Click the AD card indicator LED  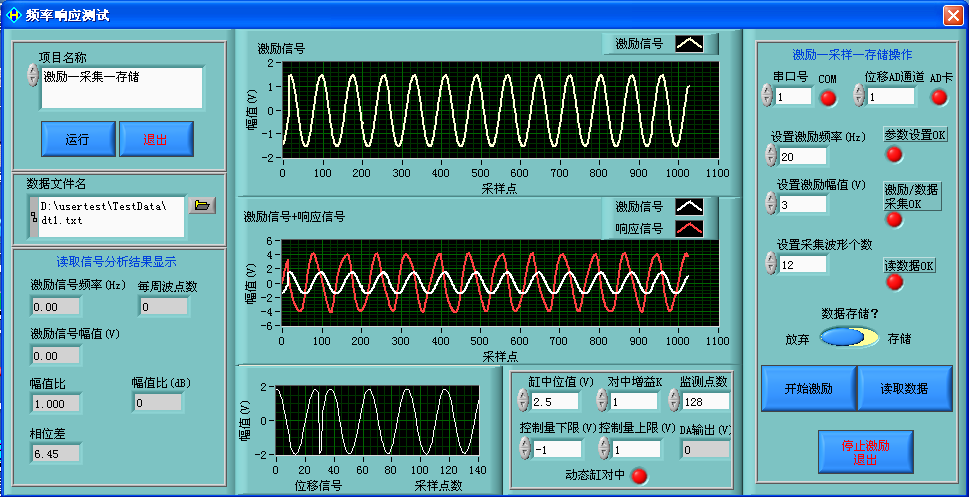click(x=938, y=97)
